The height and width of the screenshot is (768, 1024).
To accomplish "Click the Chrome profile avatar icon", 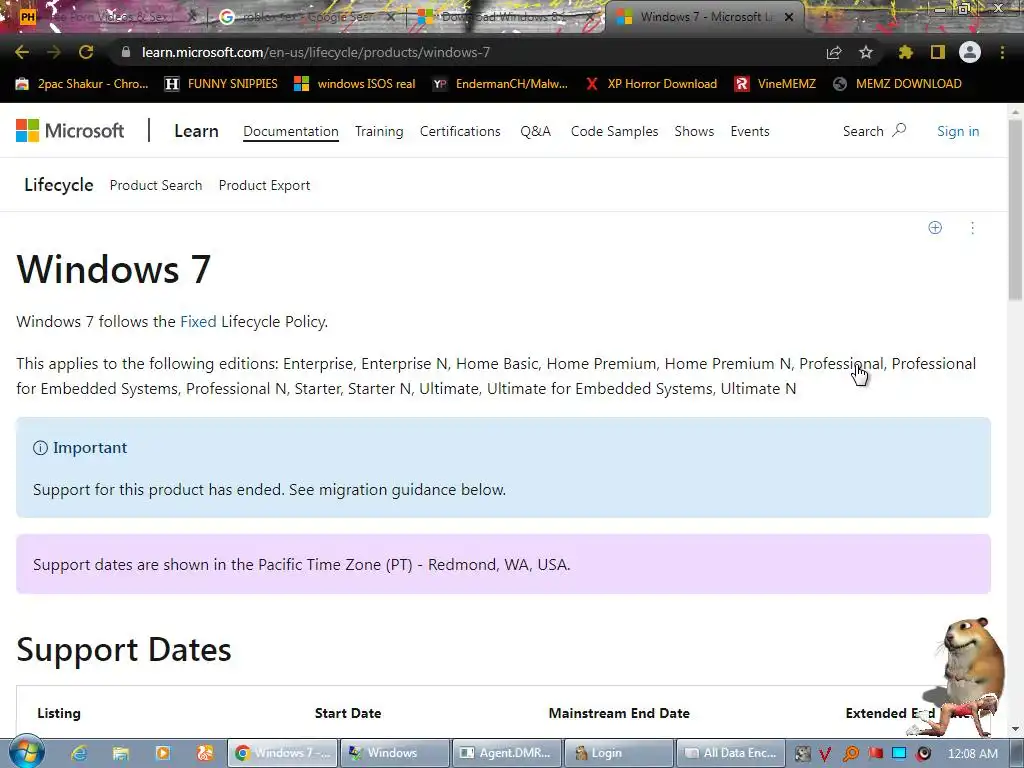I will click(970, 52).
